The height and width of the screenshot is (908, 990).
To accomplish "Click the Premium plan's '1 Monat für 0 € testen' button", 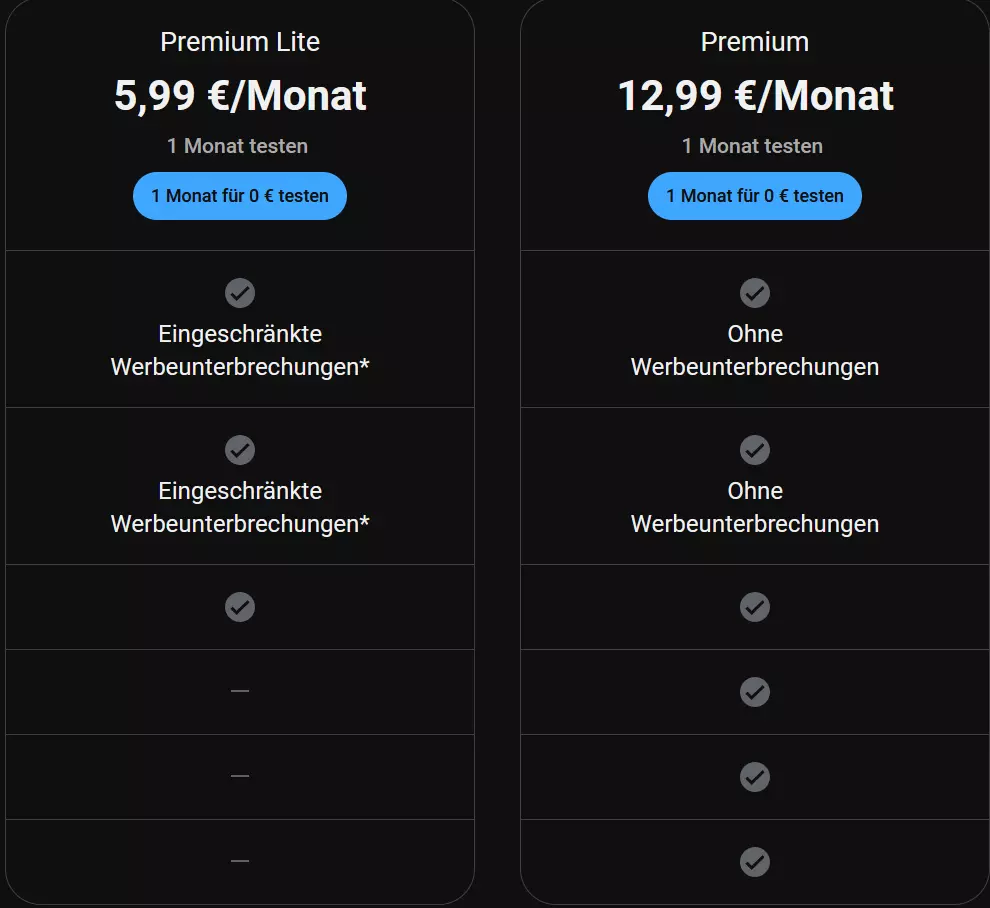I will click(754, 196).
